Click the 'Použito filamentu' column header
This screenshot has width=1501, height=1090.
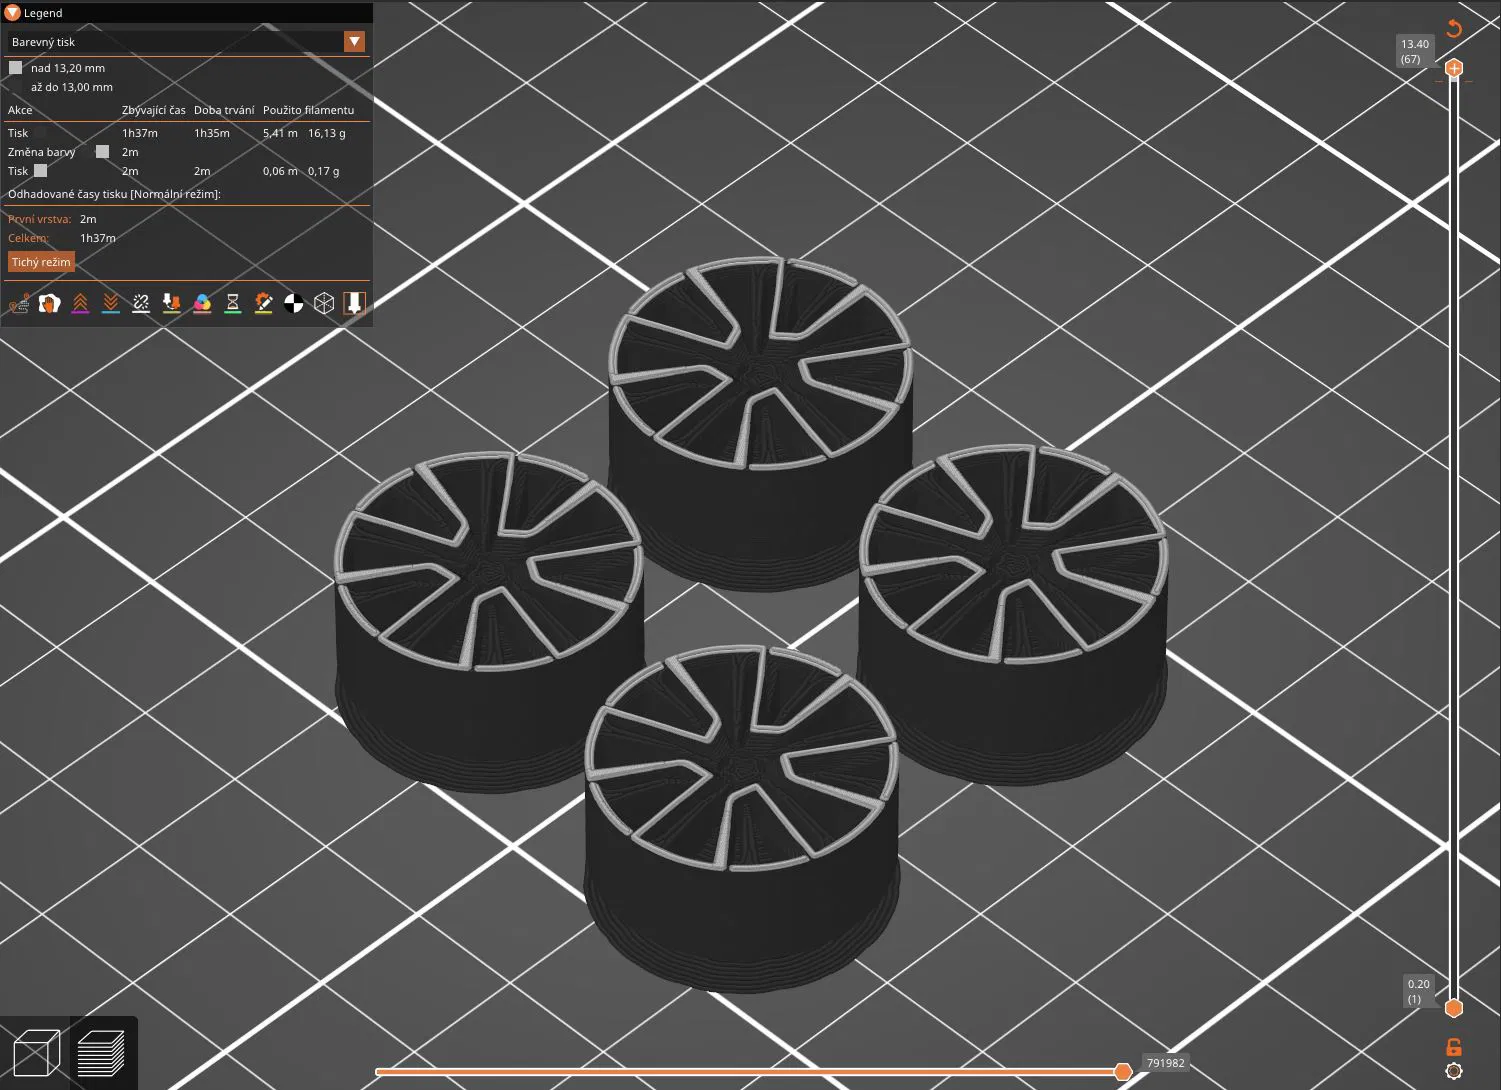(x=309, y=110)
